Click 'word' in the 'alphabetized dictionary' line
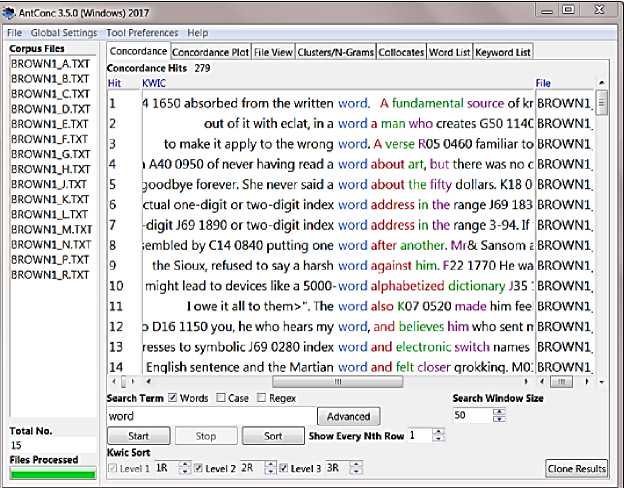 coord(353,286)
